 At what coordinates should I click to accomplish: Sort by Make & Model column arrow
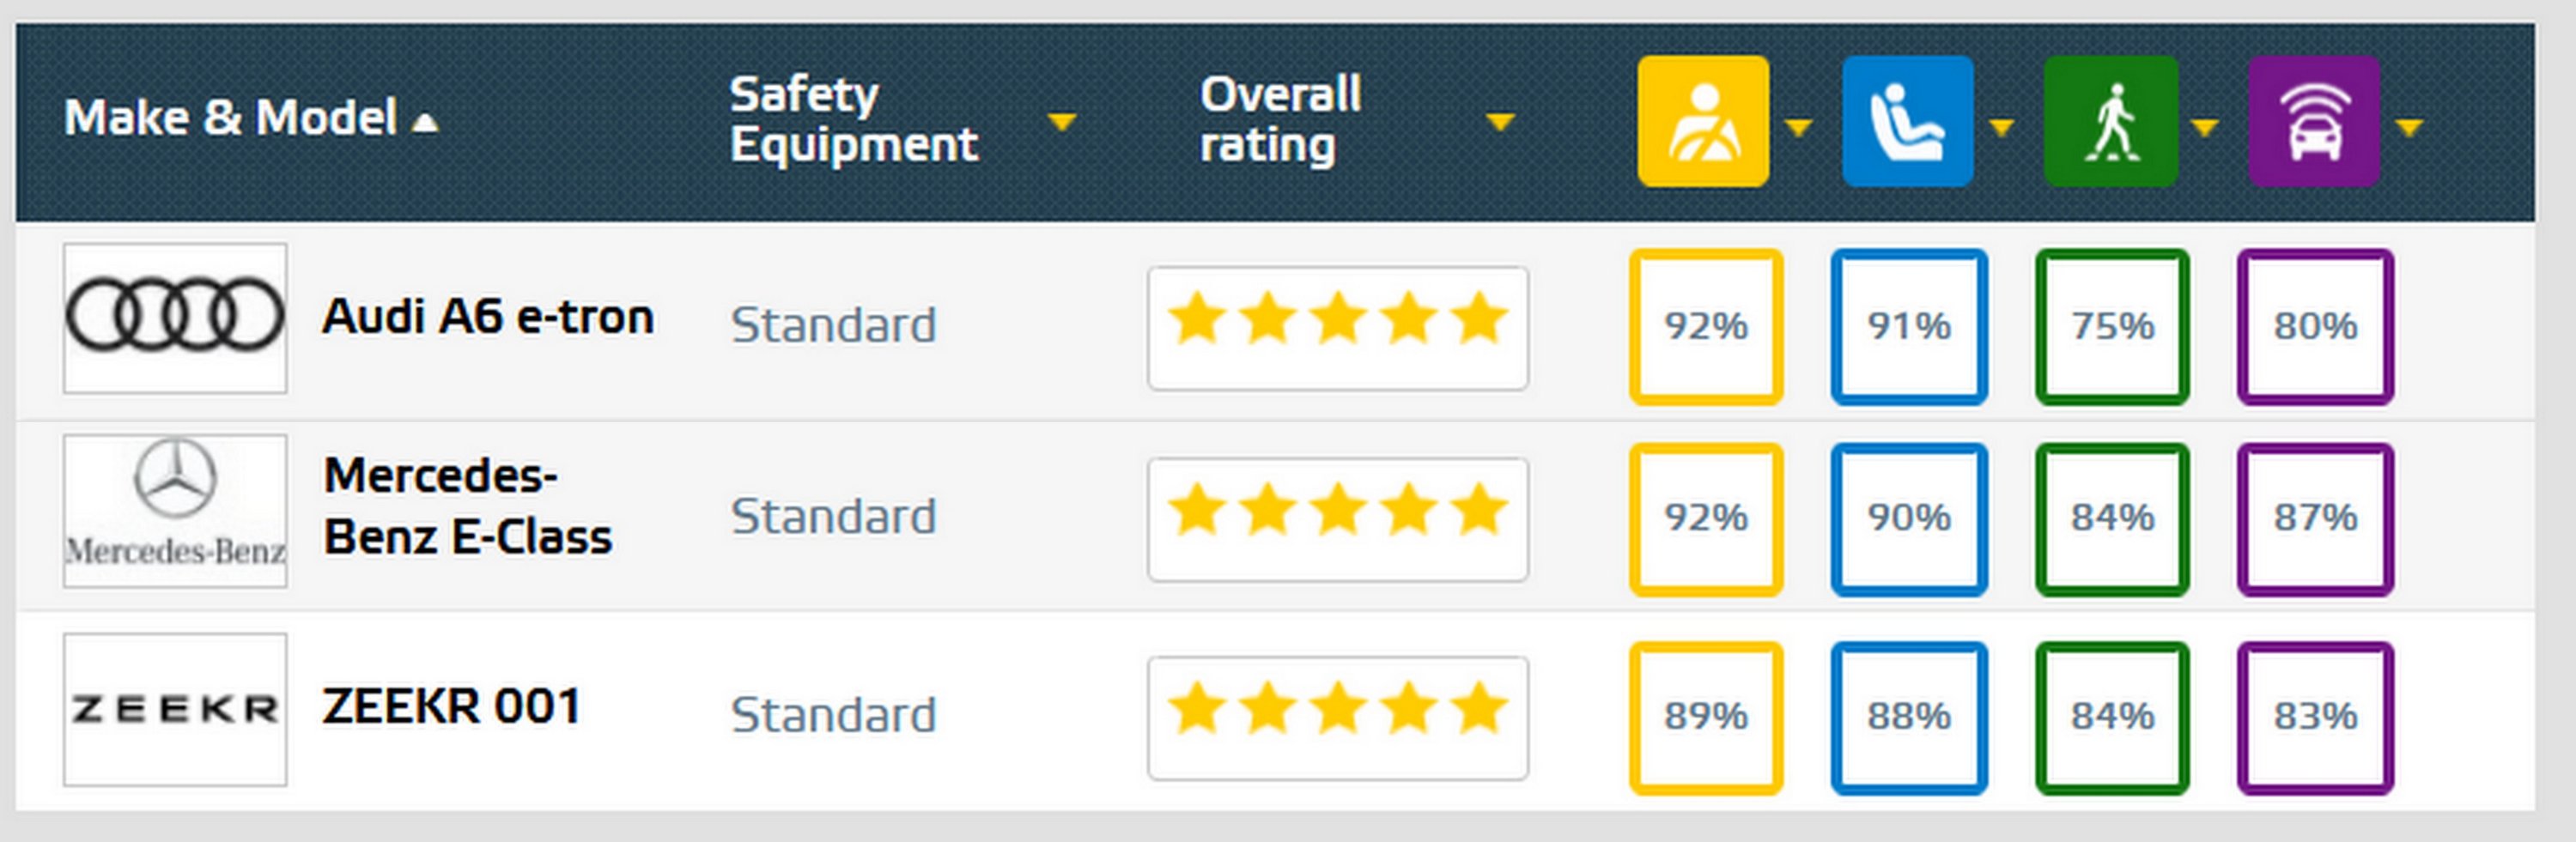(x=426, y=123)
